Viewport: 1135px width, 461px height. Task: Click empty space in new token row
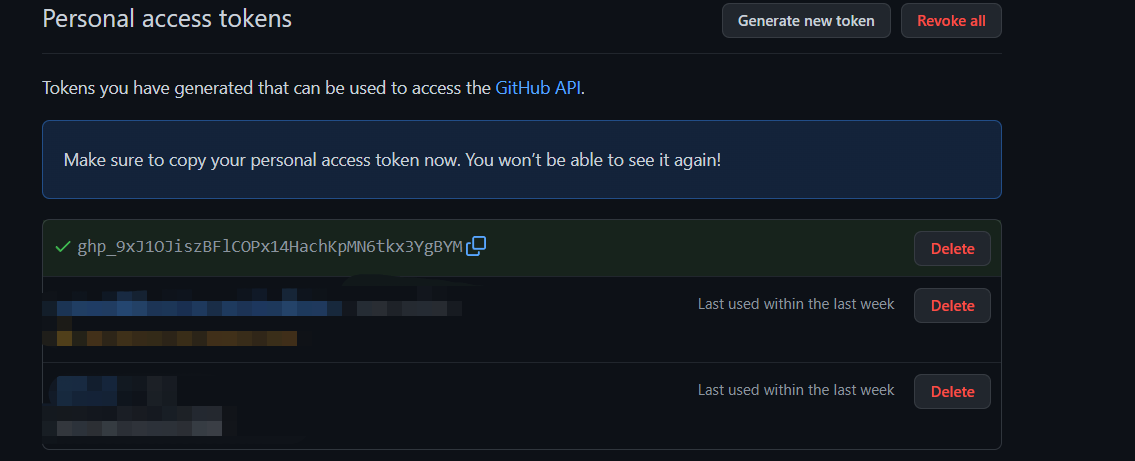click(695, 248)
